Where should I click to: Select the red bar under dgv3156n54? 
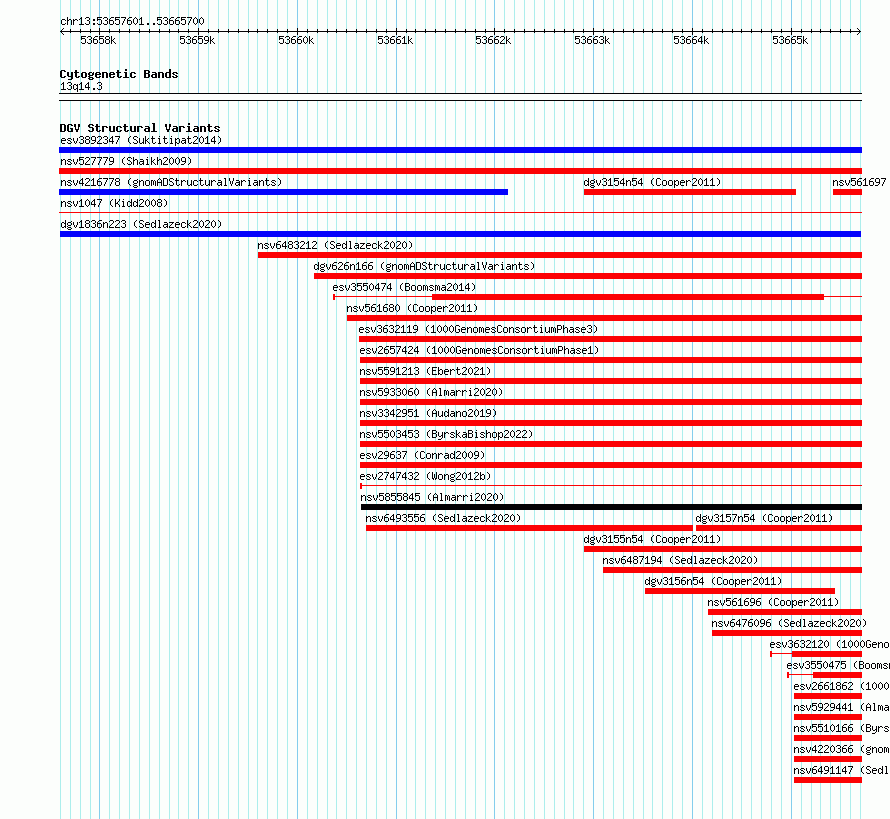[740, 591]
